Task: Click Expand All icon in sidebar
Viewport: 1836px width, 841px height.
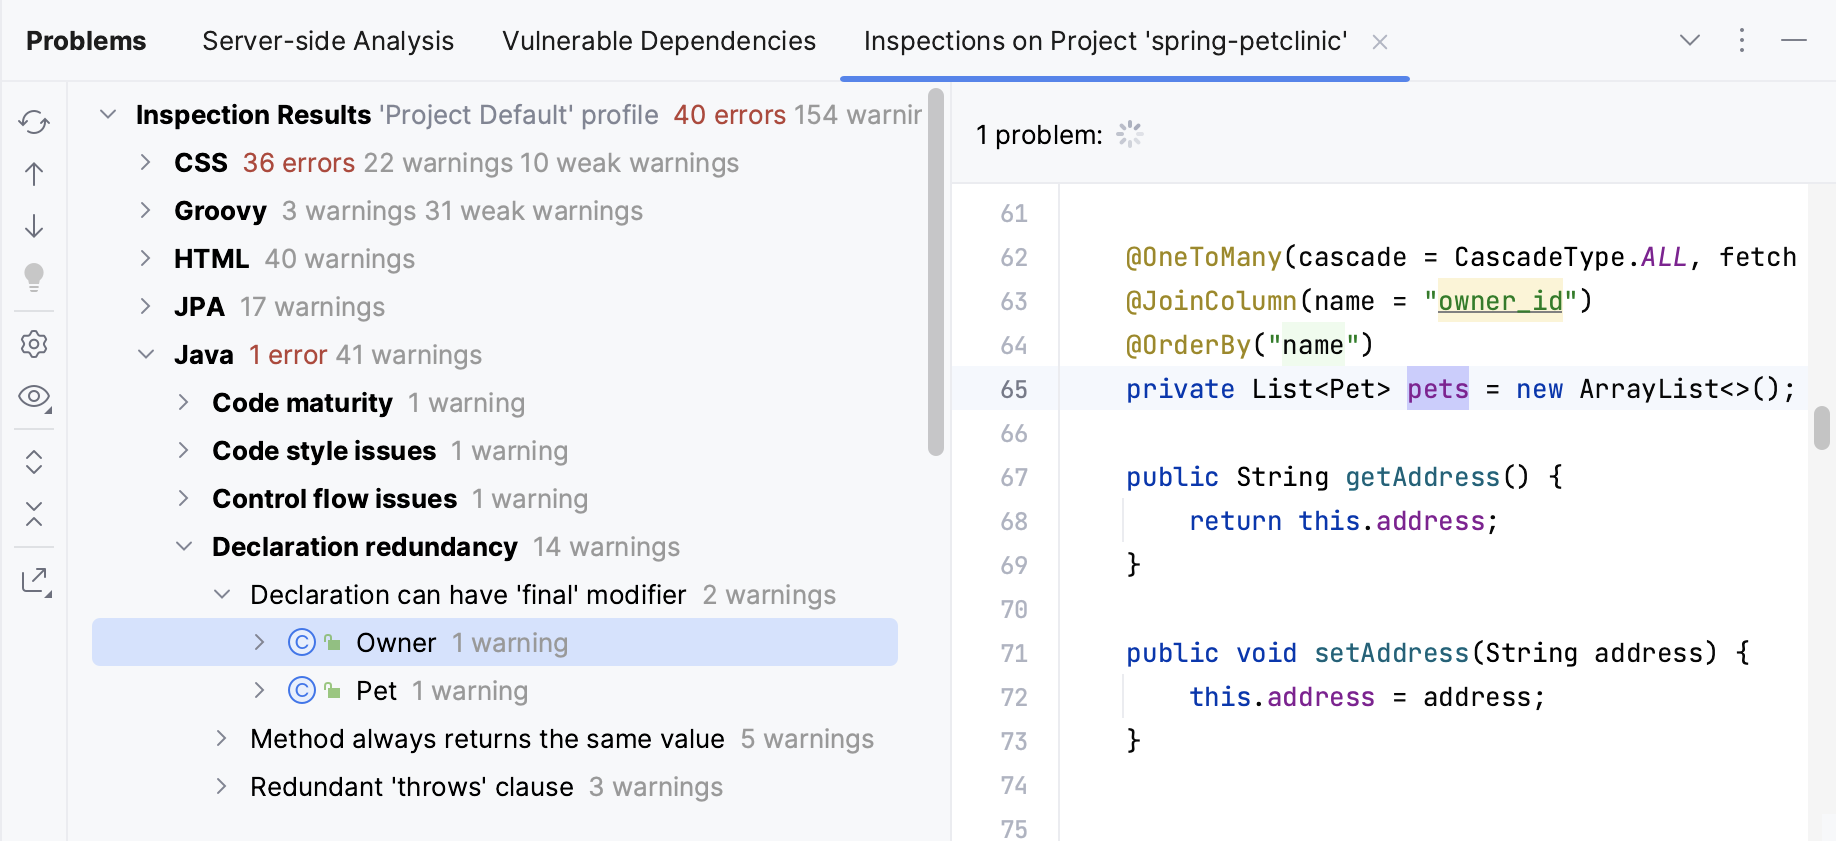Action: 34,462
